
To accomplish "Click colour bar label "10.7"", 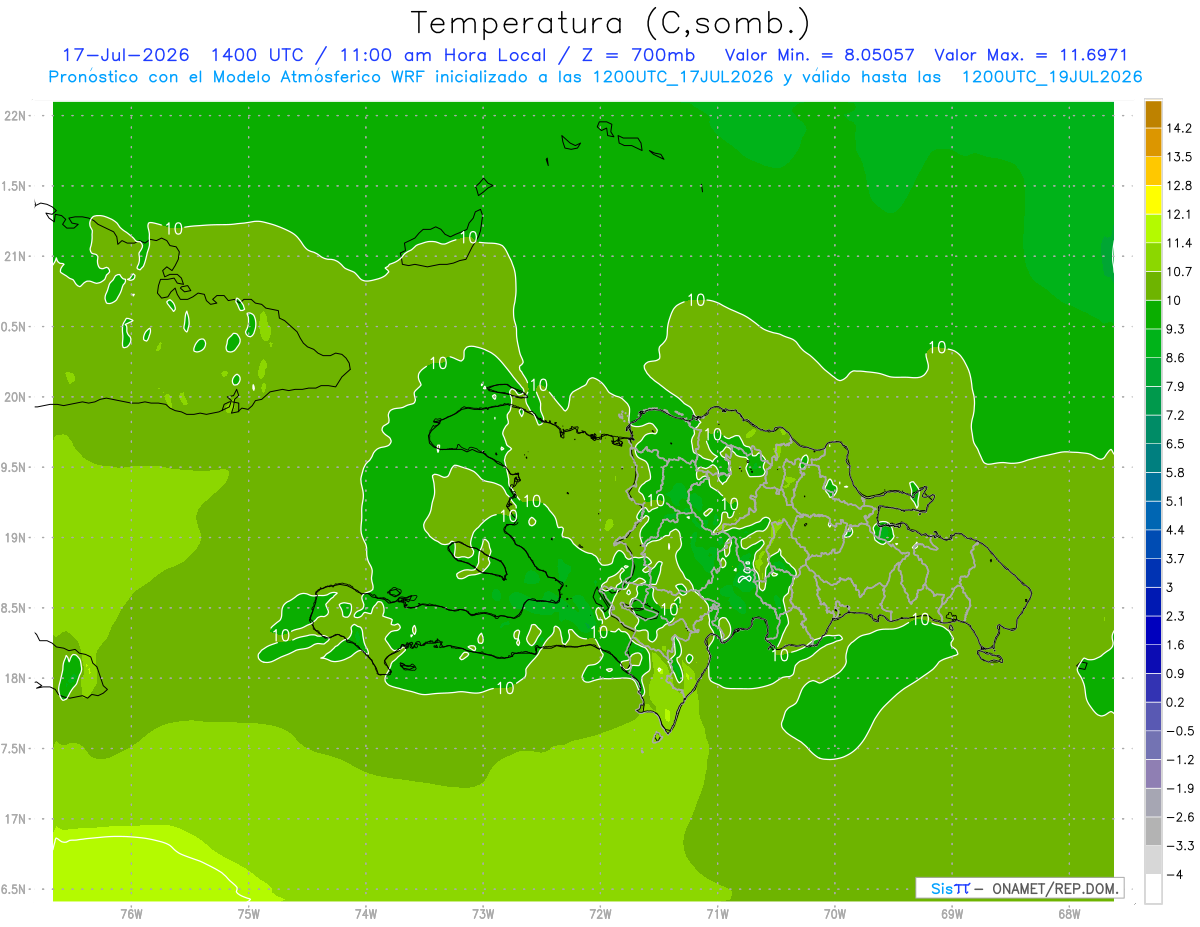I will [1180, 271].
